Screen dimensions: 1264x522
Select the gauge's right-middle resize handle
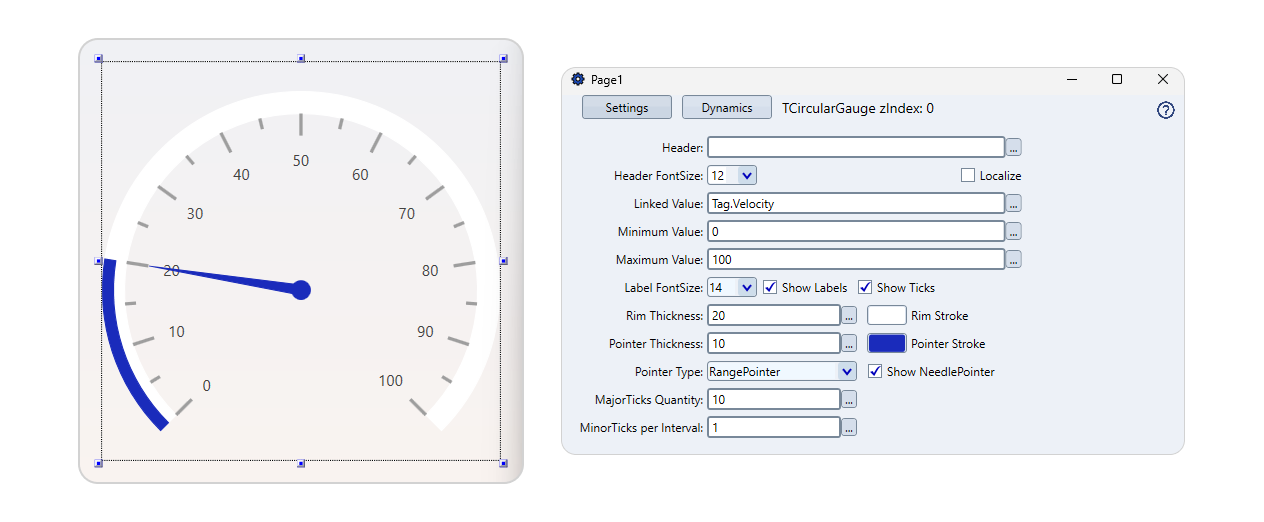pyautogui.click(x=504, y=261)
